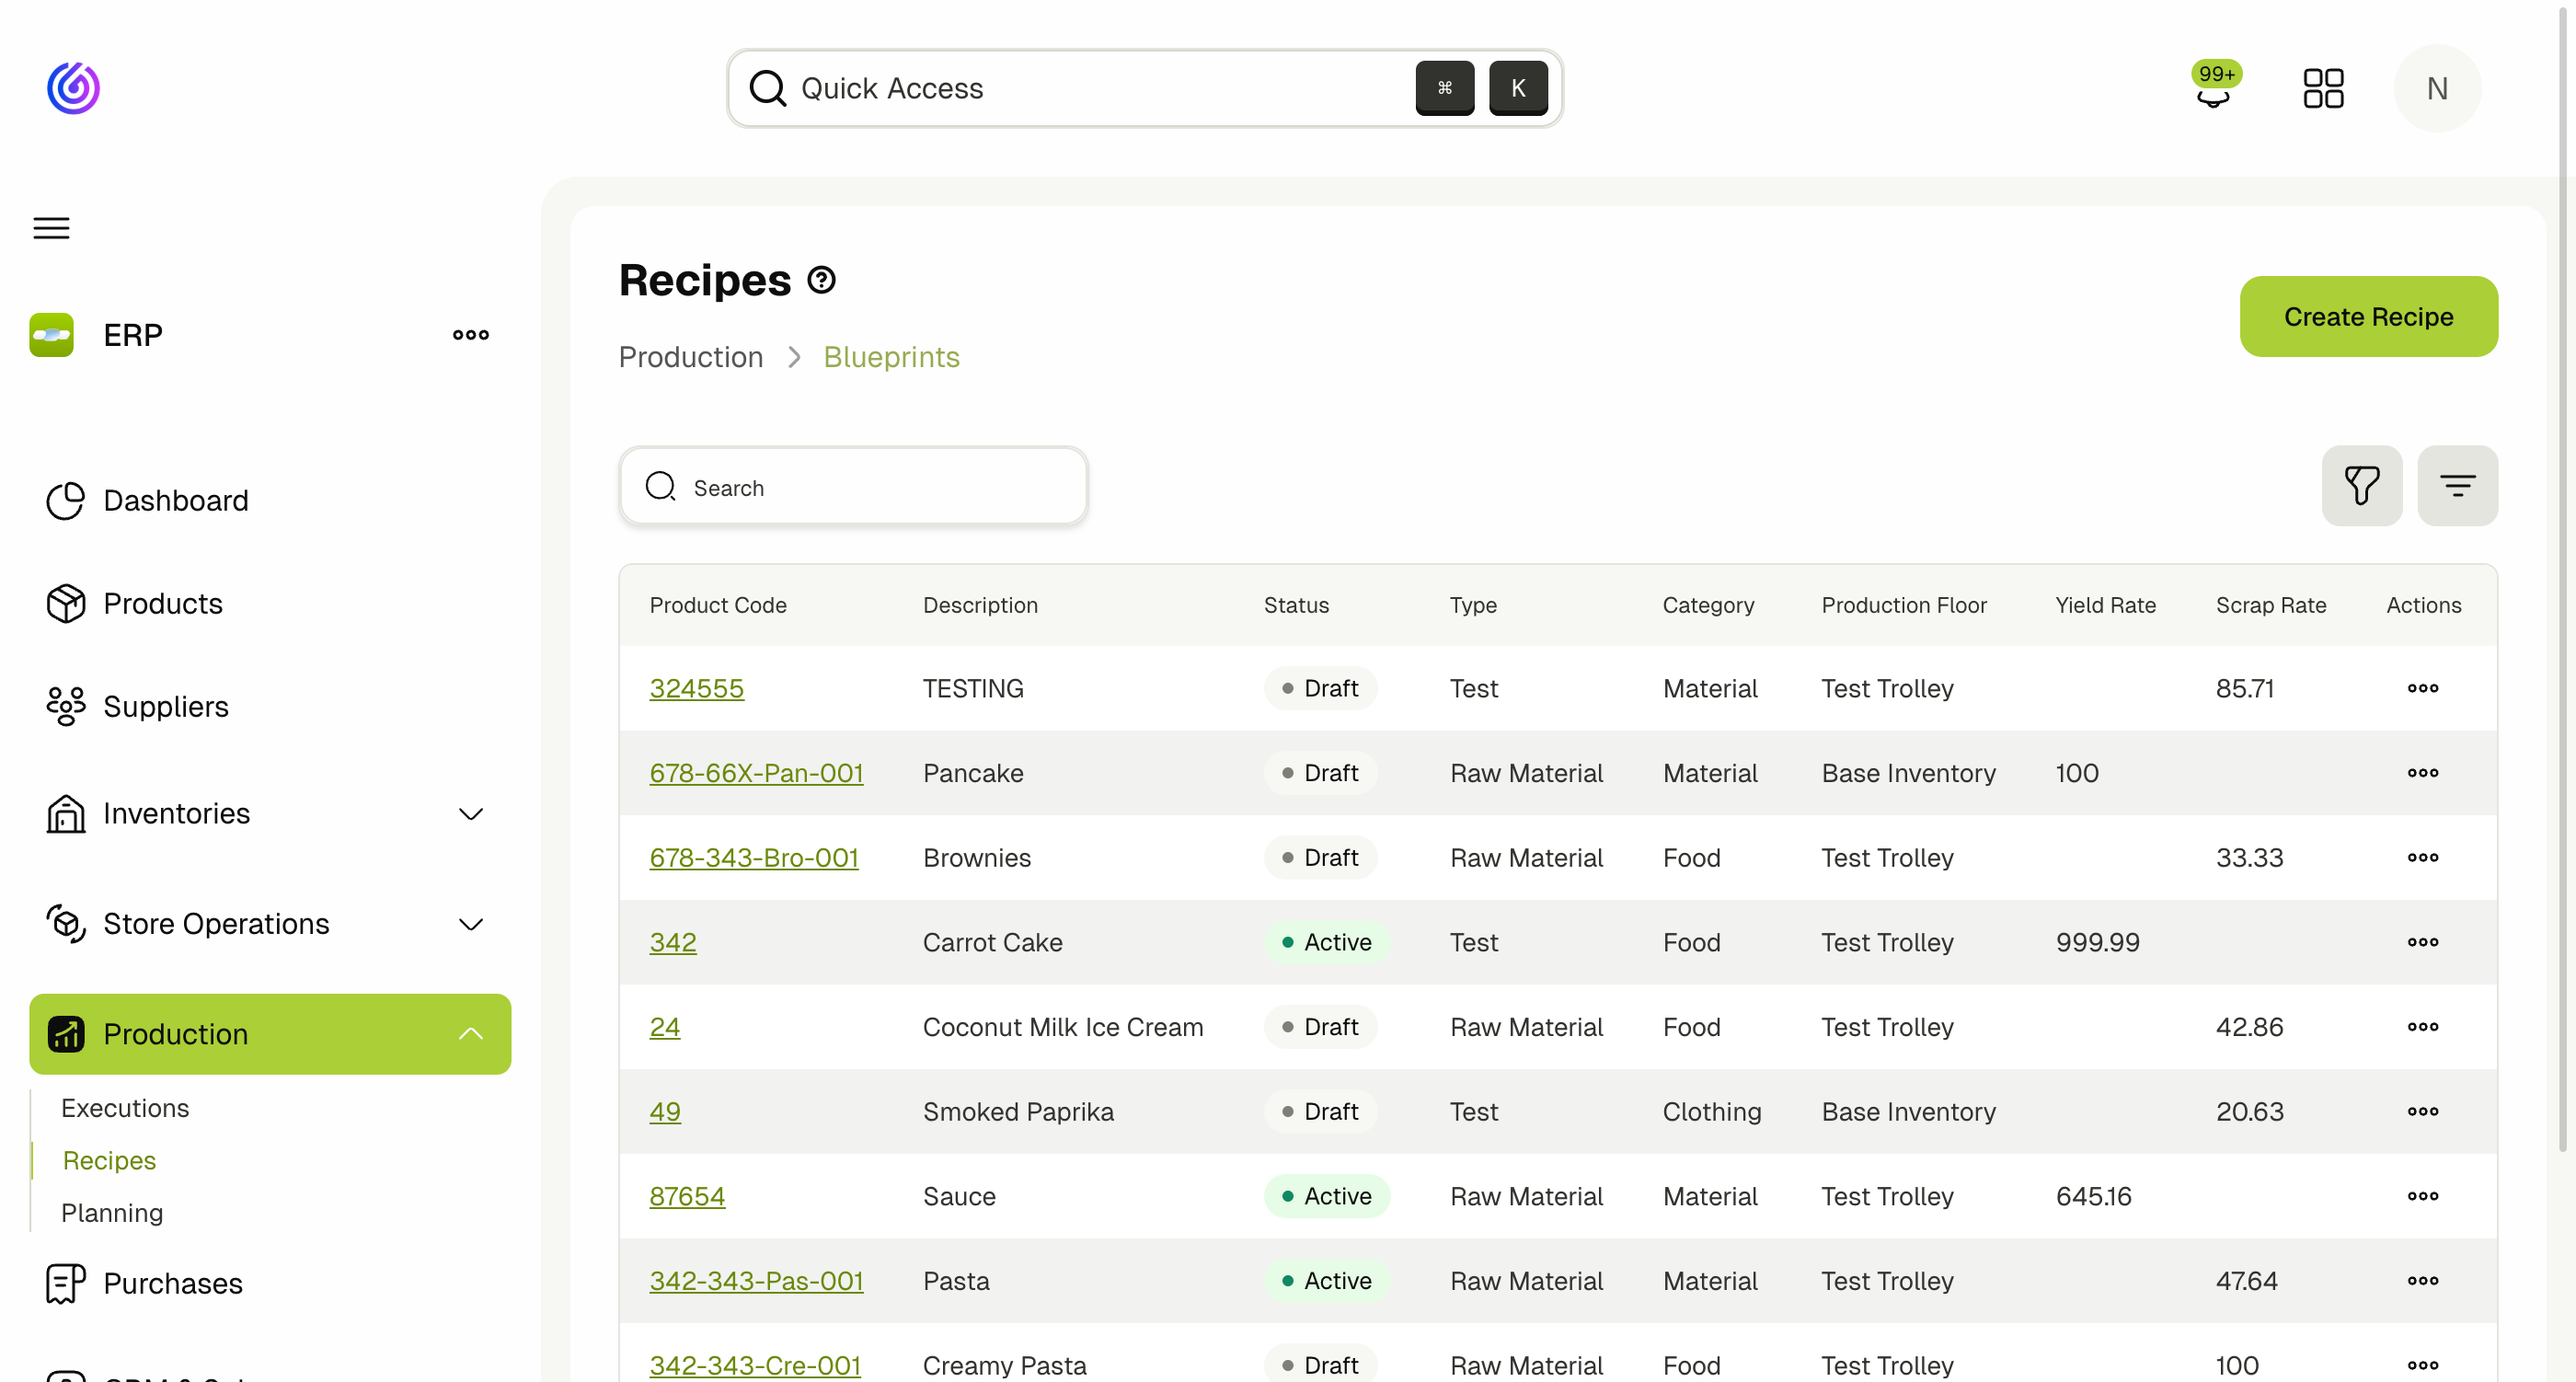Image resolution: width=2576 pixels, height=1382 pixels.
Task: Open Planning under Production
Action: click(112, 1213)
